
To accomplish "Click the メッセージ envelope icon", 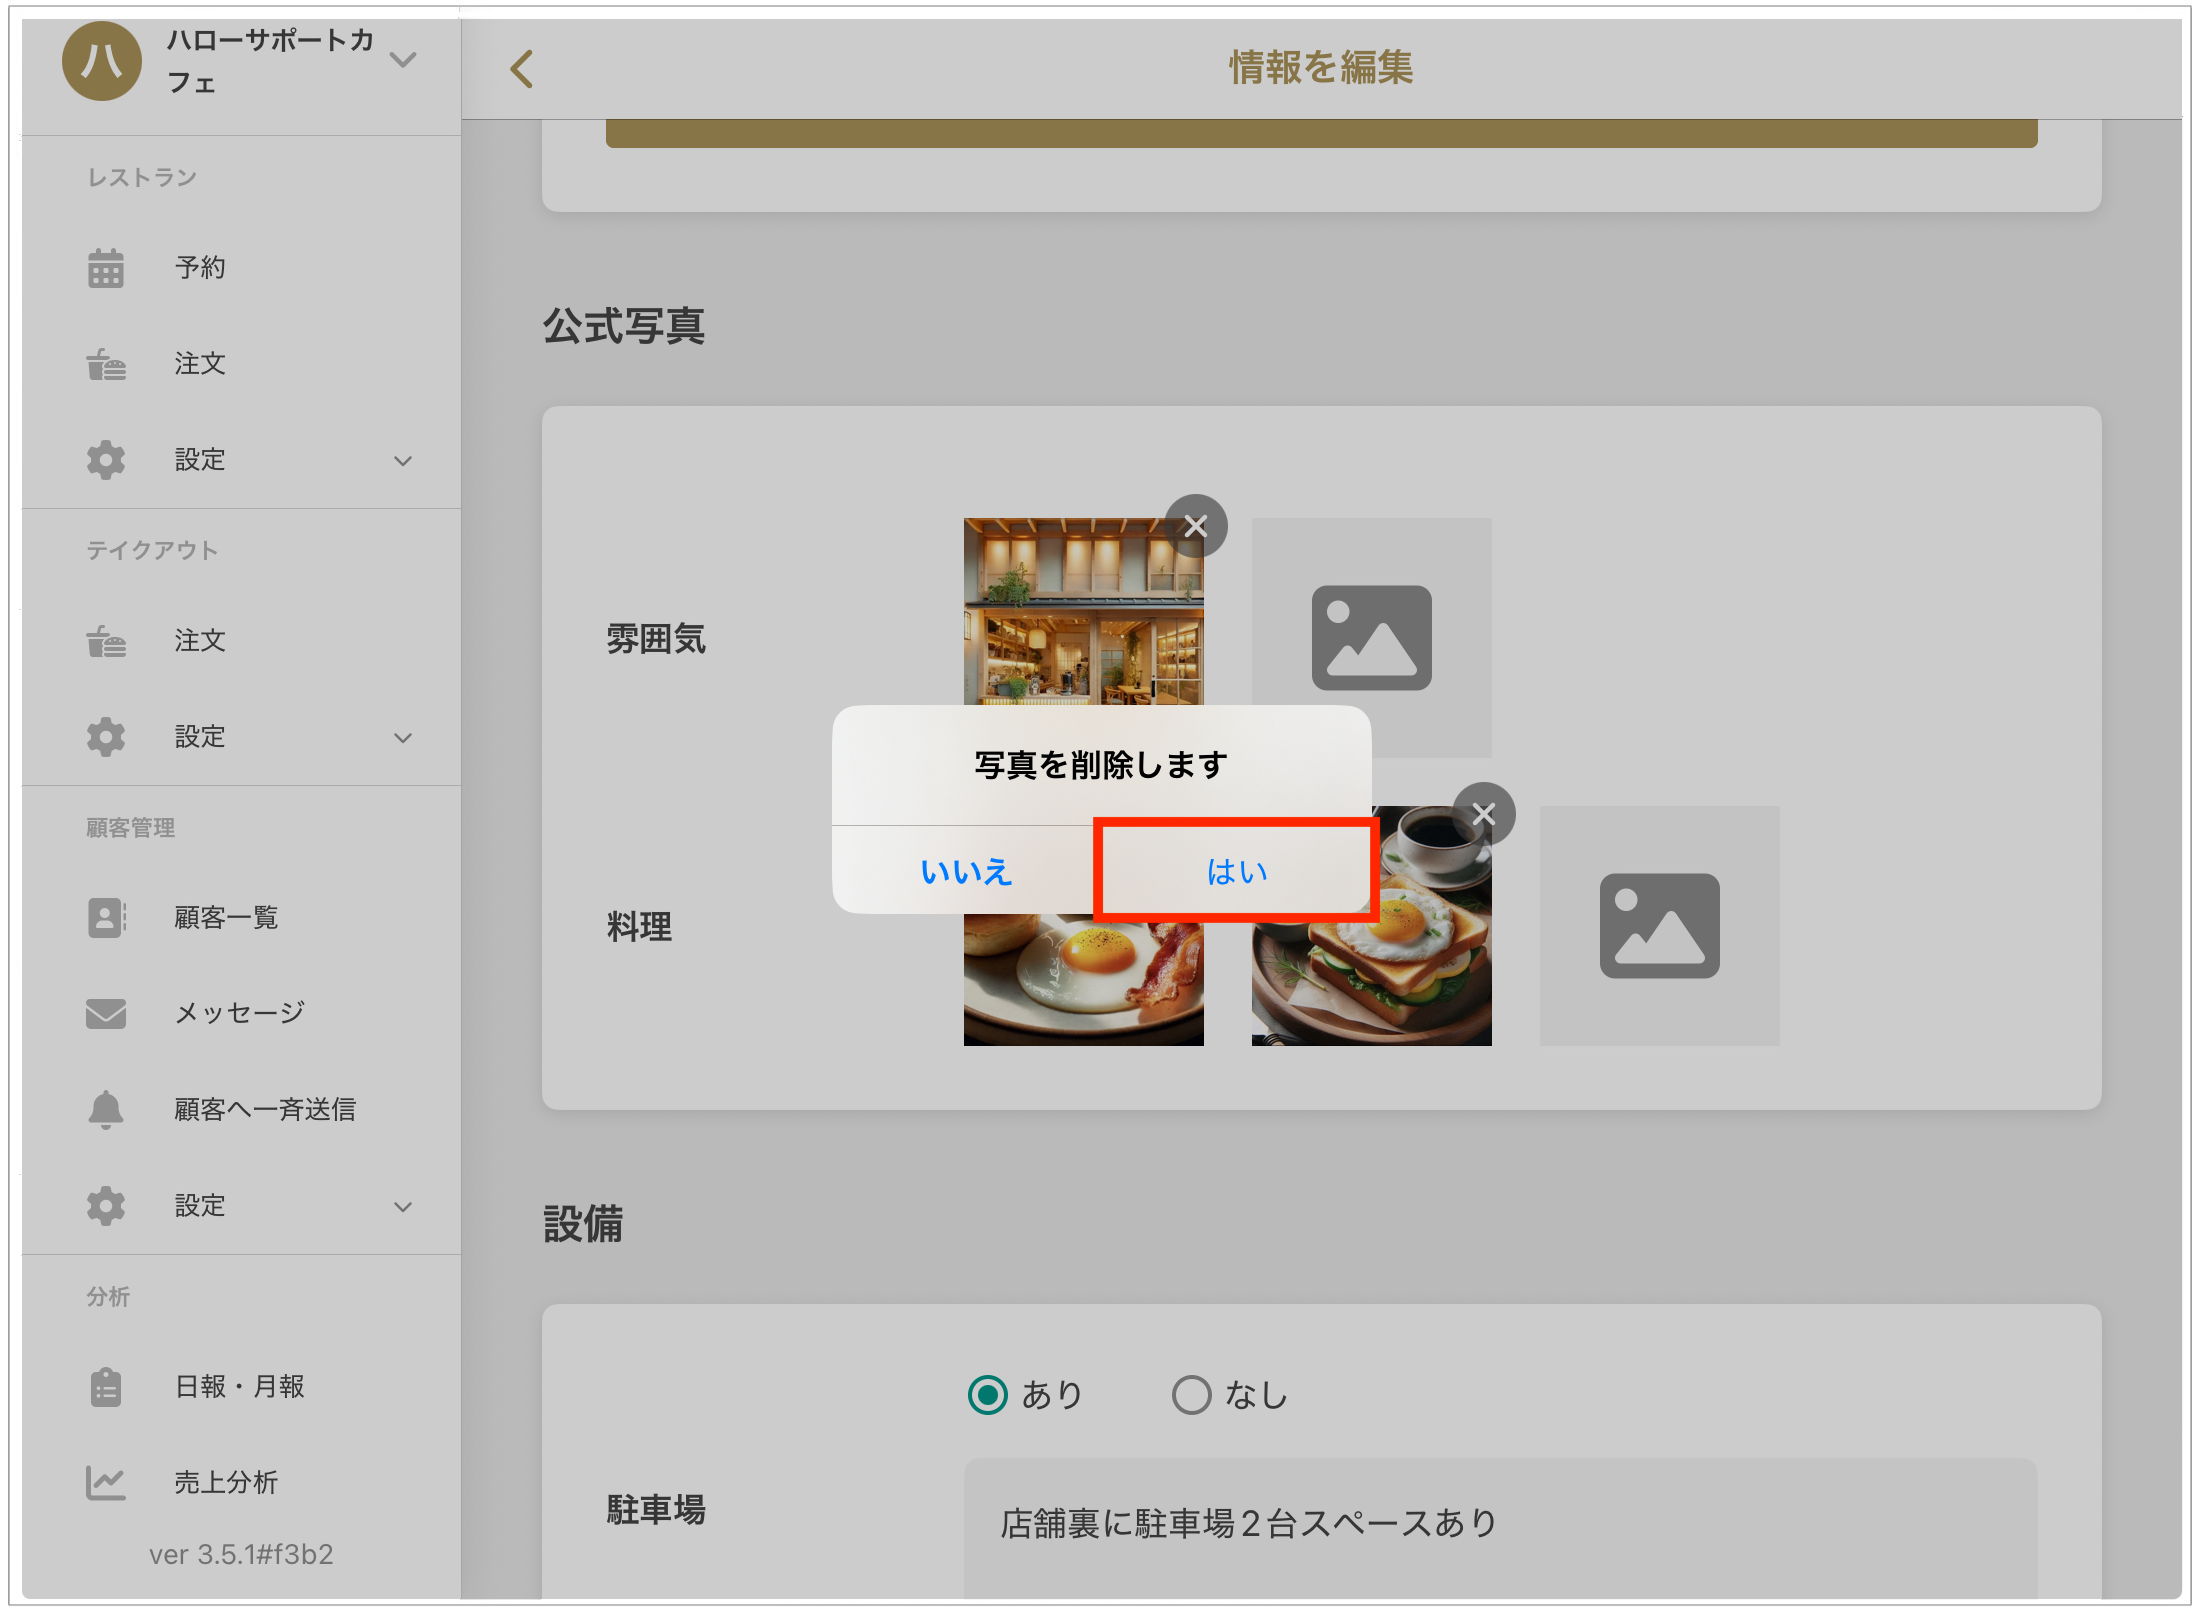I will tap(106, 1013).
